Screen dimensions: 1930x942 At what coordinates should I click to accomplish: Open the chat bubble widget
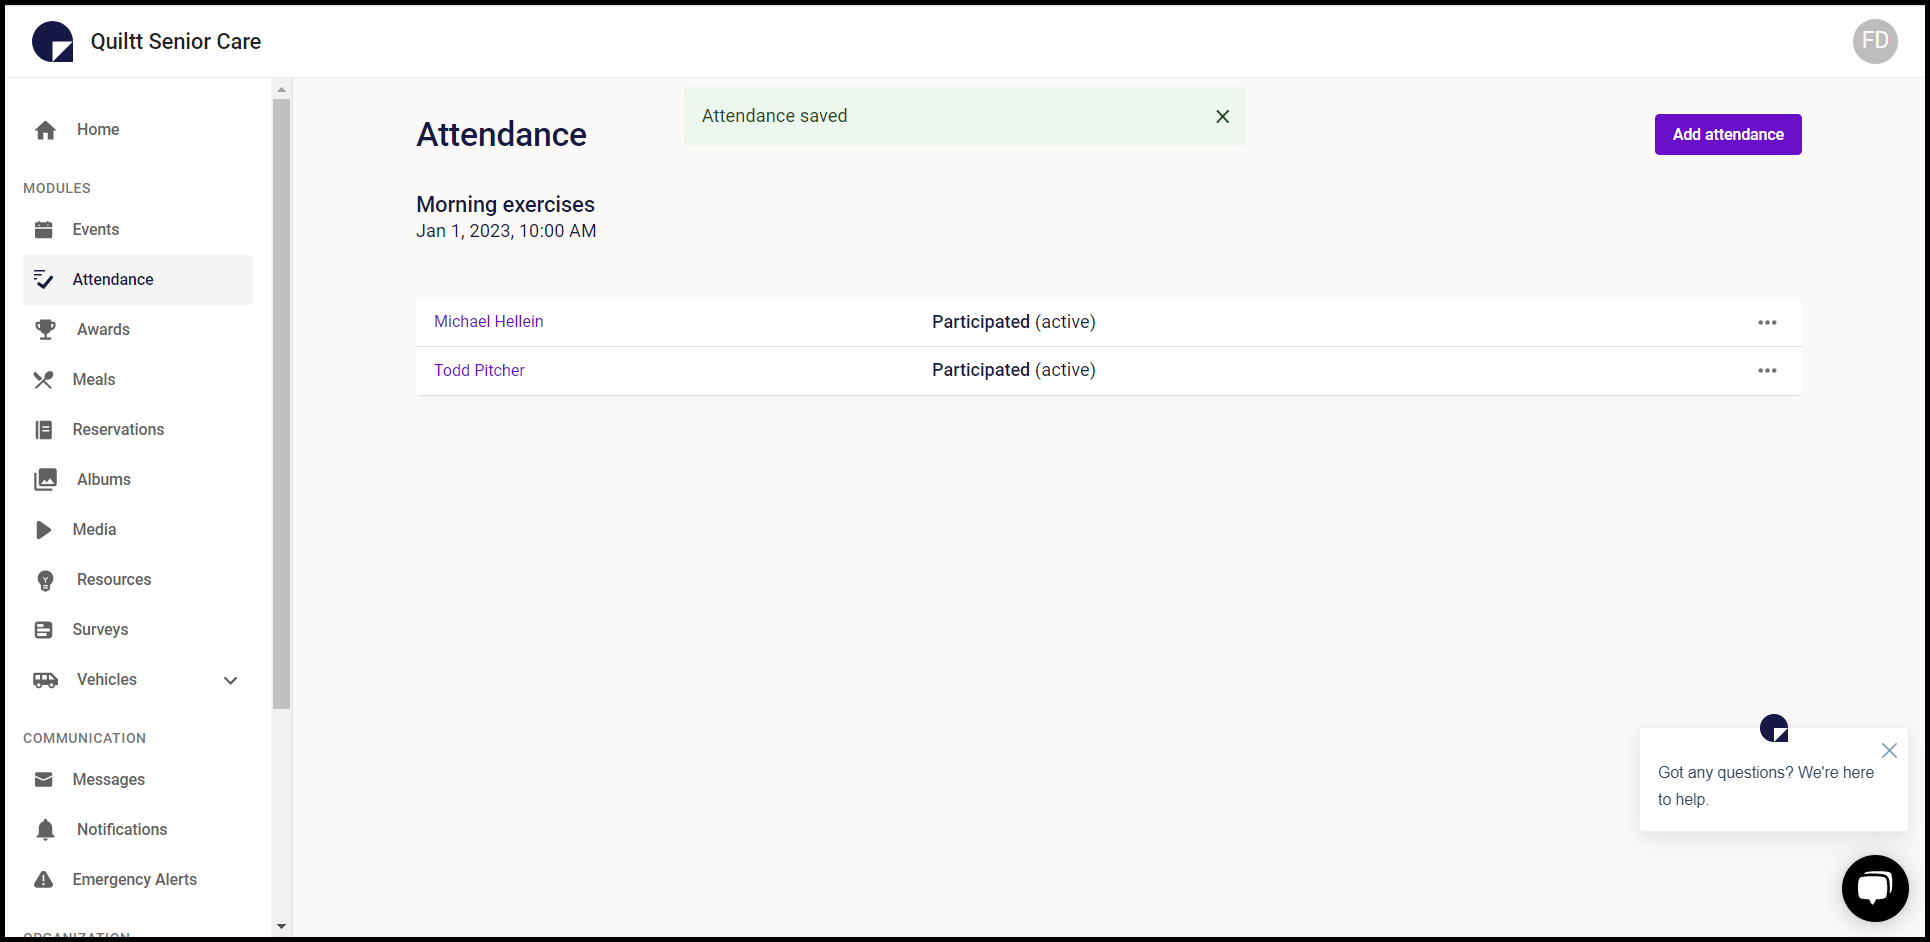point(1875,888)
